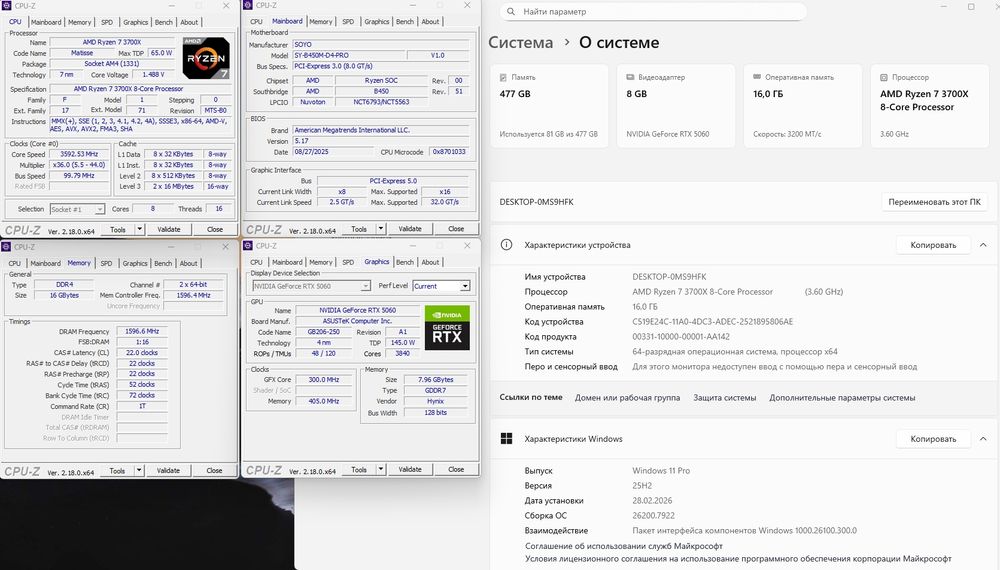The image size is (1000, 570).
Task: Click Validate button in Graphics window
Action: [410, 469]
